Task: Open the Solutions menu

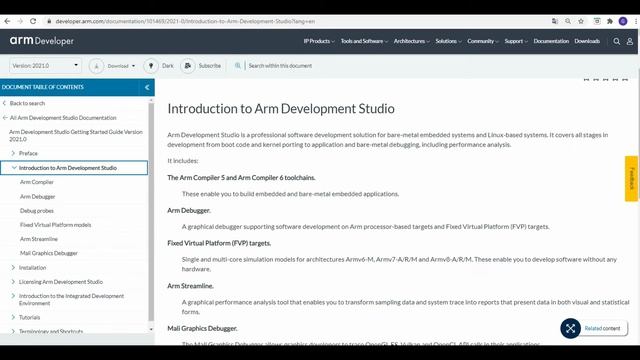Action: pyautogui.click(x=448, y=41)
